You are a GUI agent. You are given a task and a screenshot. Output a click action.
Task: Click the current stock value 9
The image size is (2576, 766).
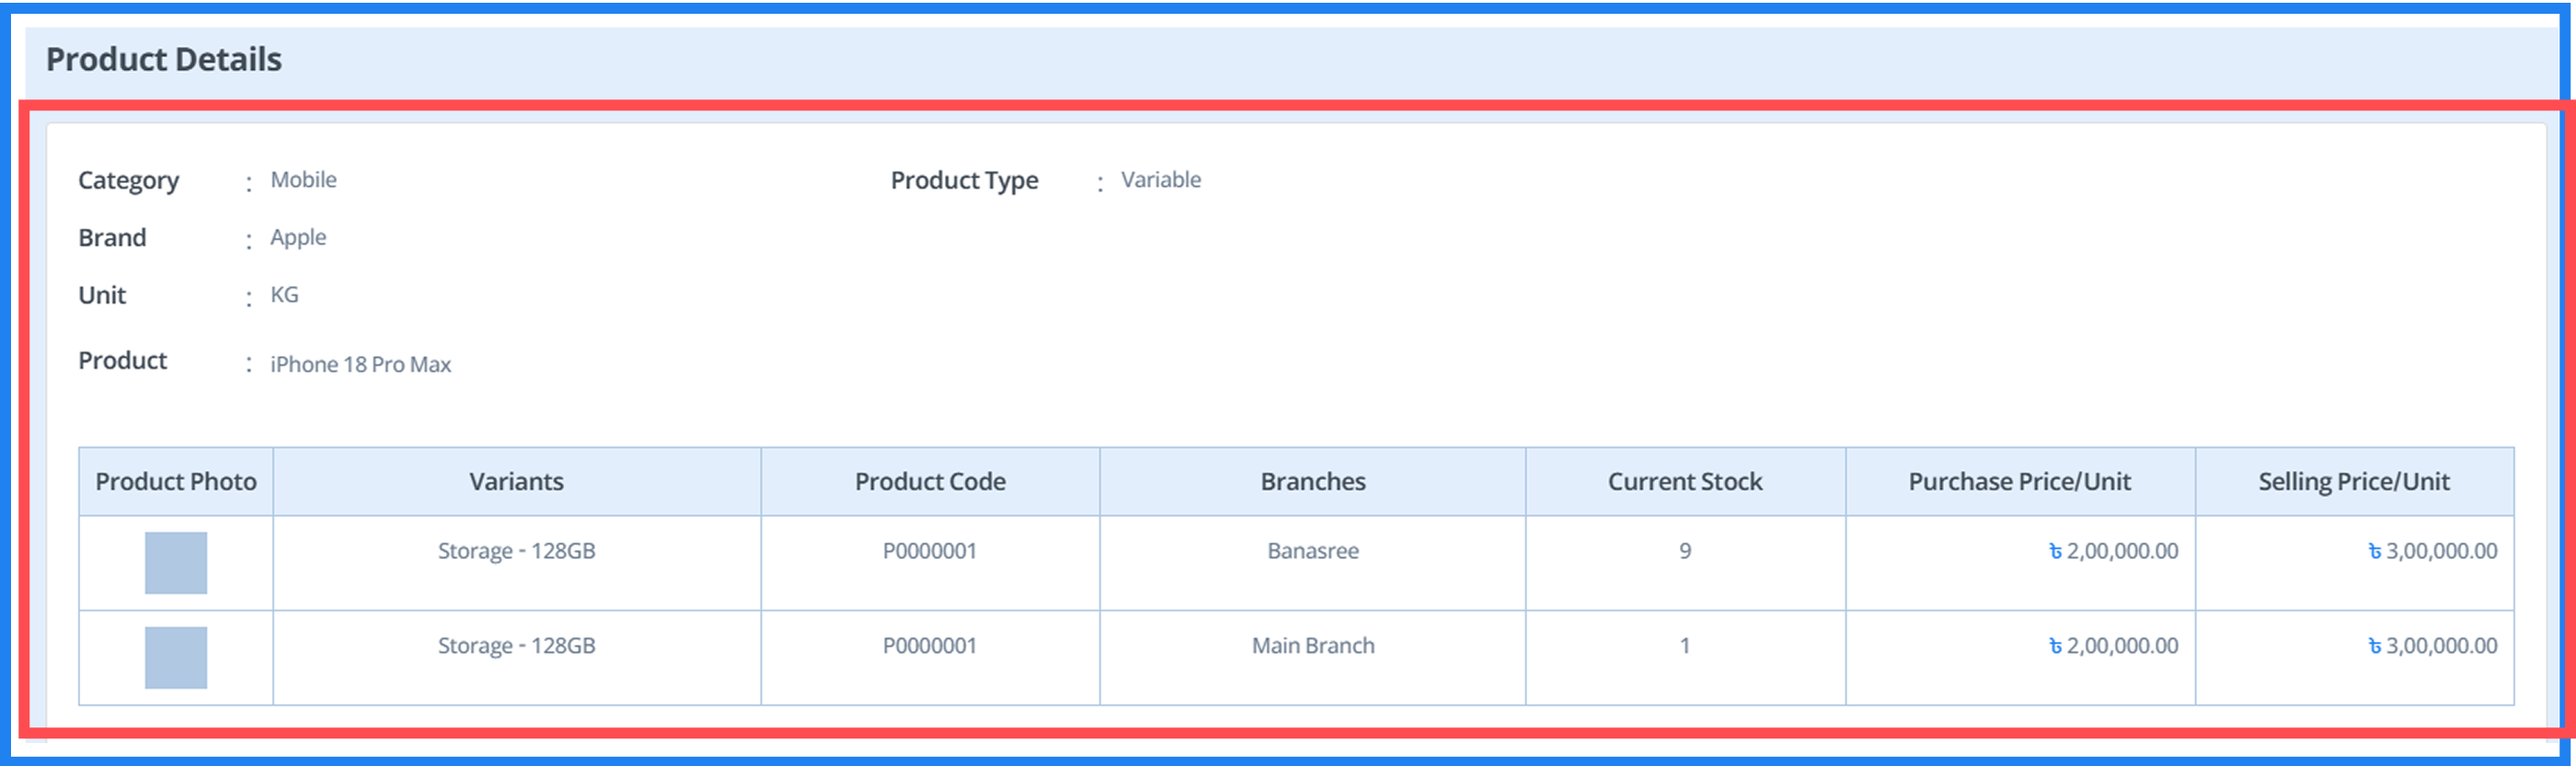click(1685, 551)
